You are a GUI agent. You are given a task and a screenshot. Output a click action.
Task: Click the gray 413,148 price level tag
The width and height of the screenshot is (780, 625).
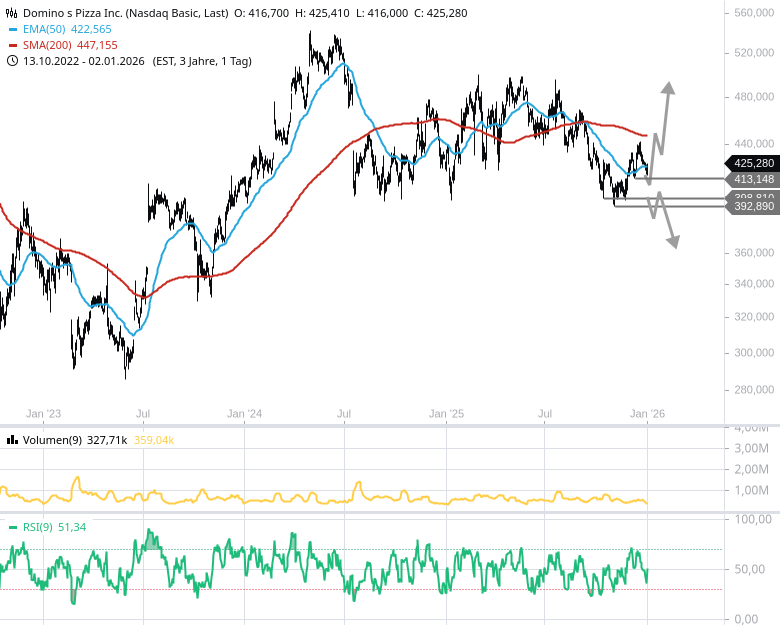click(751, 179)
